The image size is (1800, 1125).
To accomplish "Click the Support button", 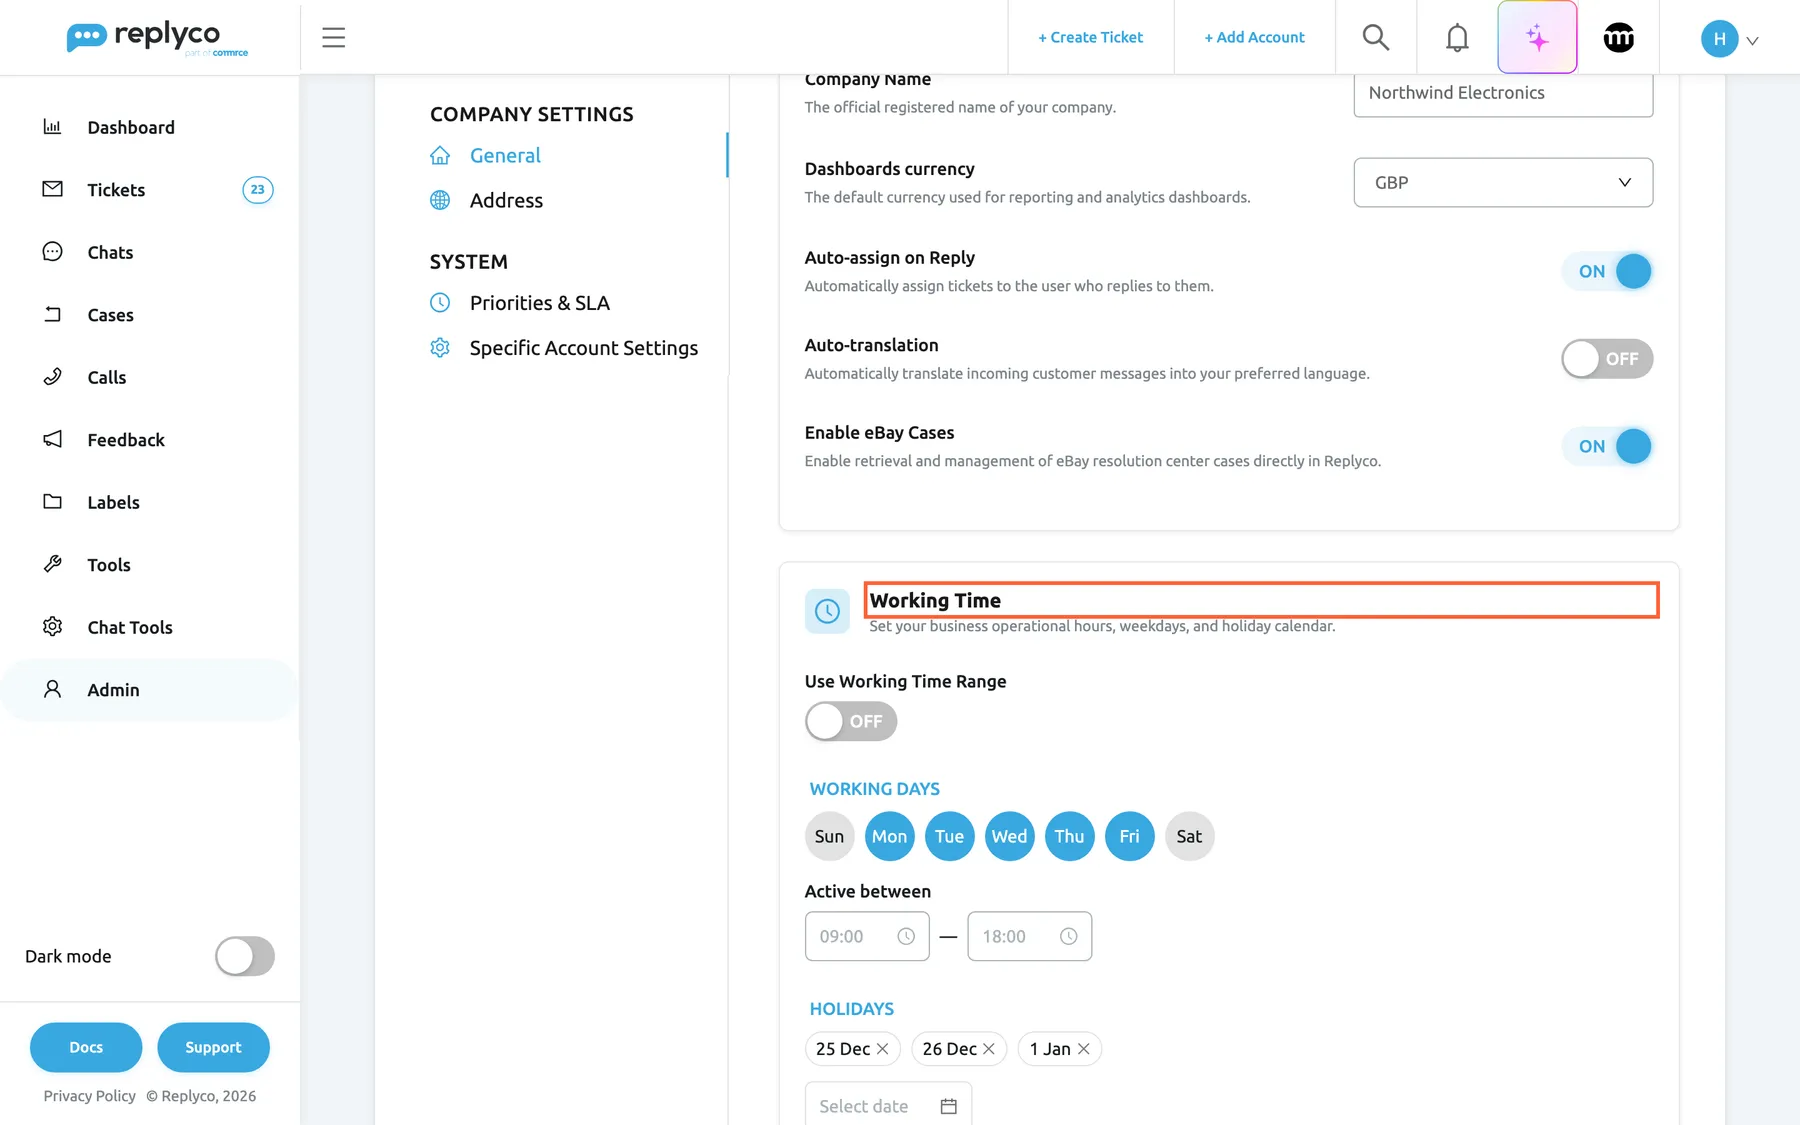I will (213, 1047).
